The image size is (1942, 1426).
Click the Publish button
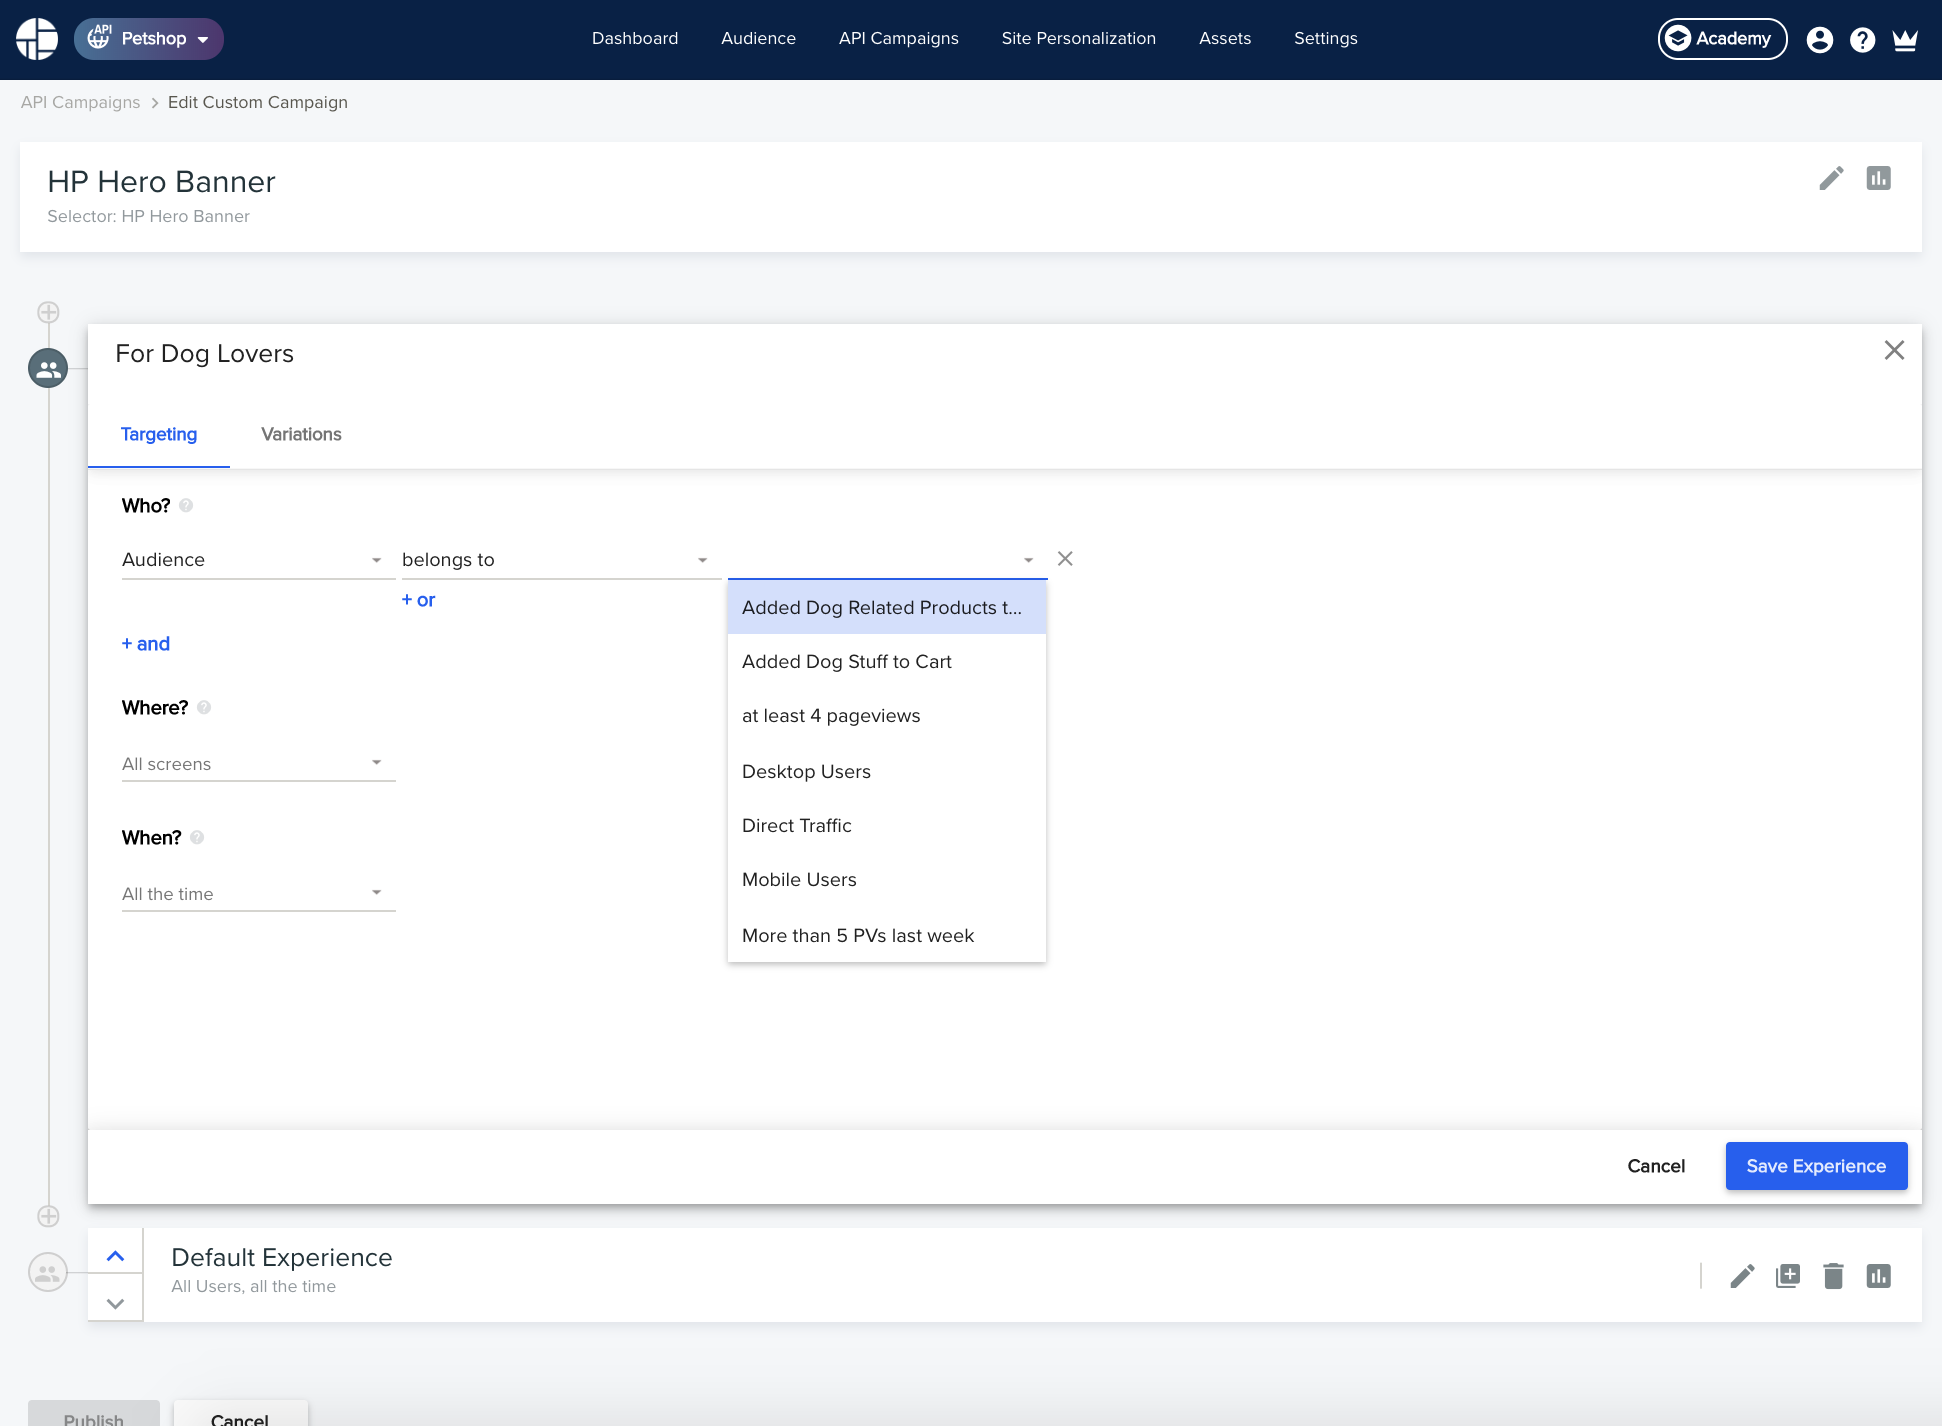[x=94, y=1414]
